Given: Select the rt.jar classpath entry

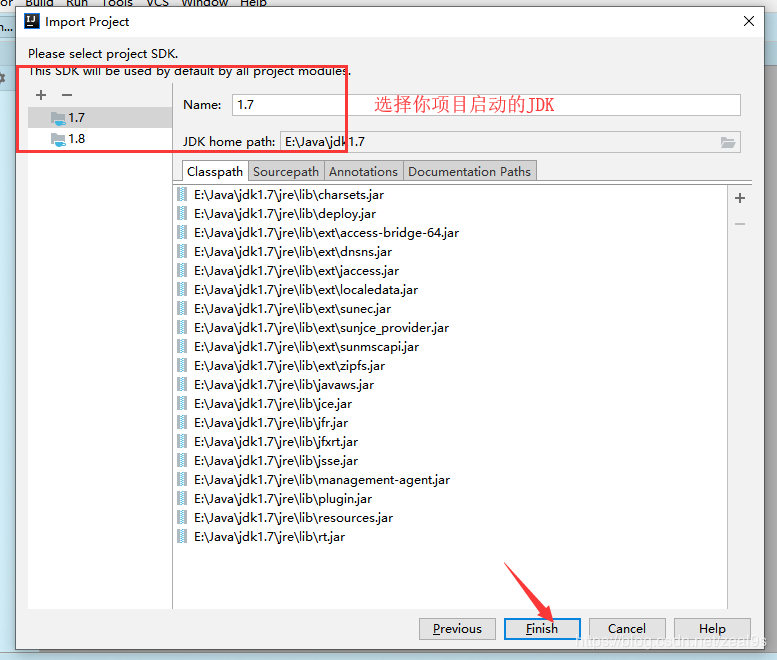Looking at the screenshot, I should click(x=450, y=537).
